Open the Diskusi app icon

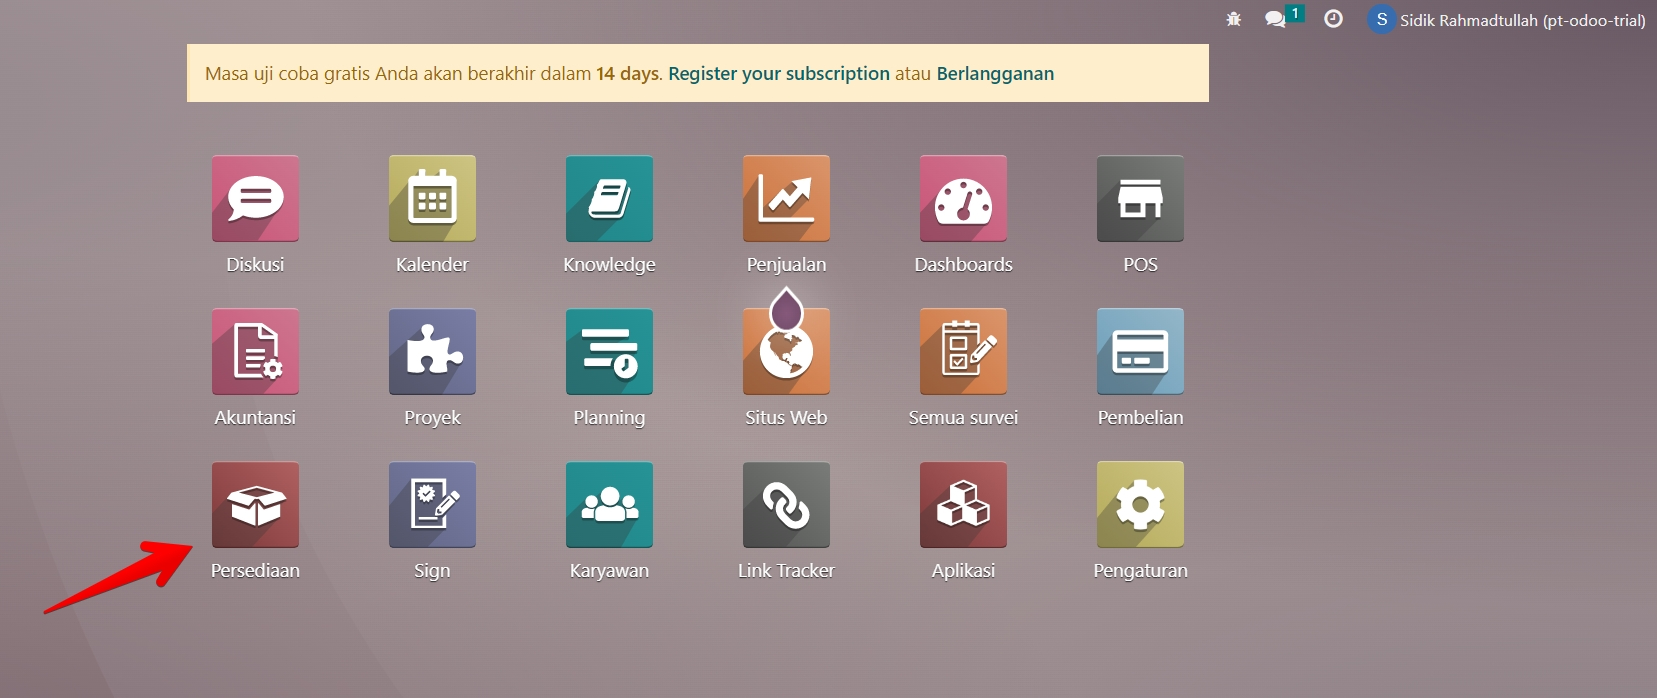tap(255, 199)
